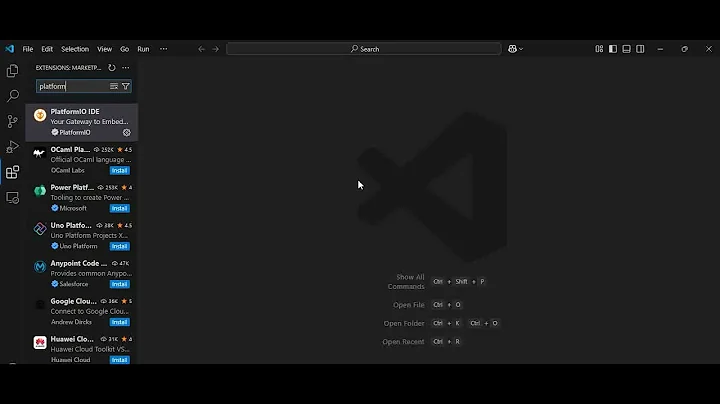Click the Salesforce publisher label
Image resolution: width=720 pixels, height=404 pixels.
73,284
